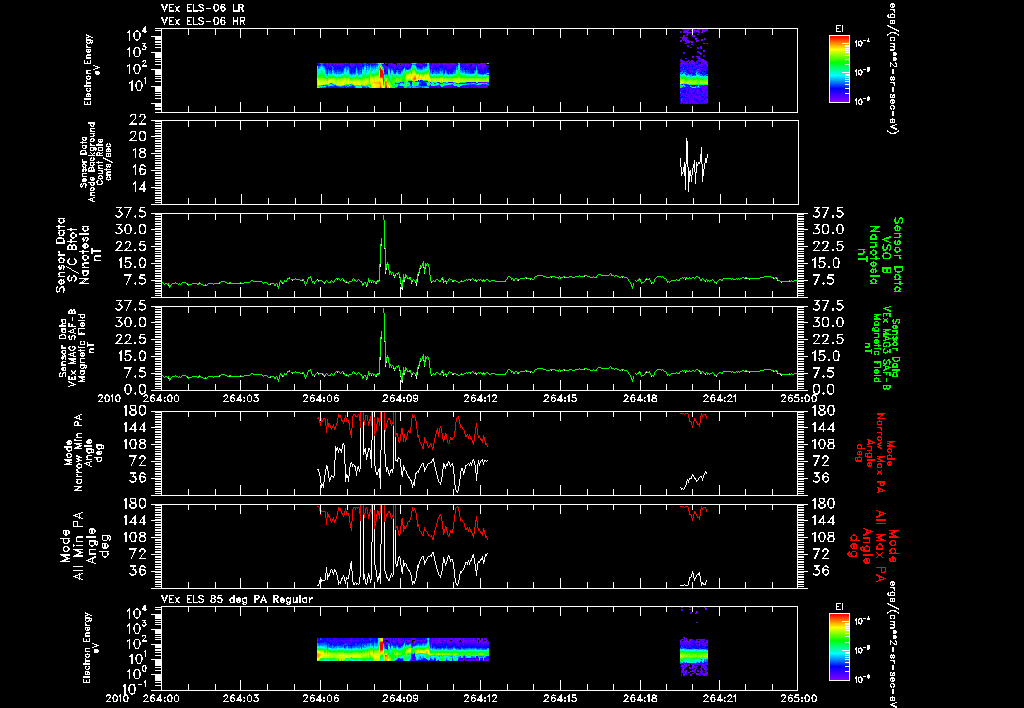Click the "264:09" label on the middle time axis
1024x708 pixels.
400,398
